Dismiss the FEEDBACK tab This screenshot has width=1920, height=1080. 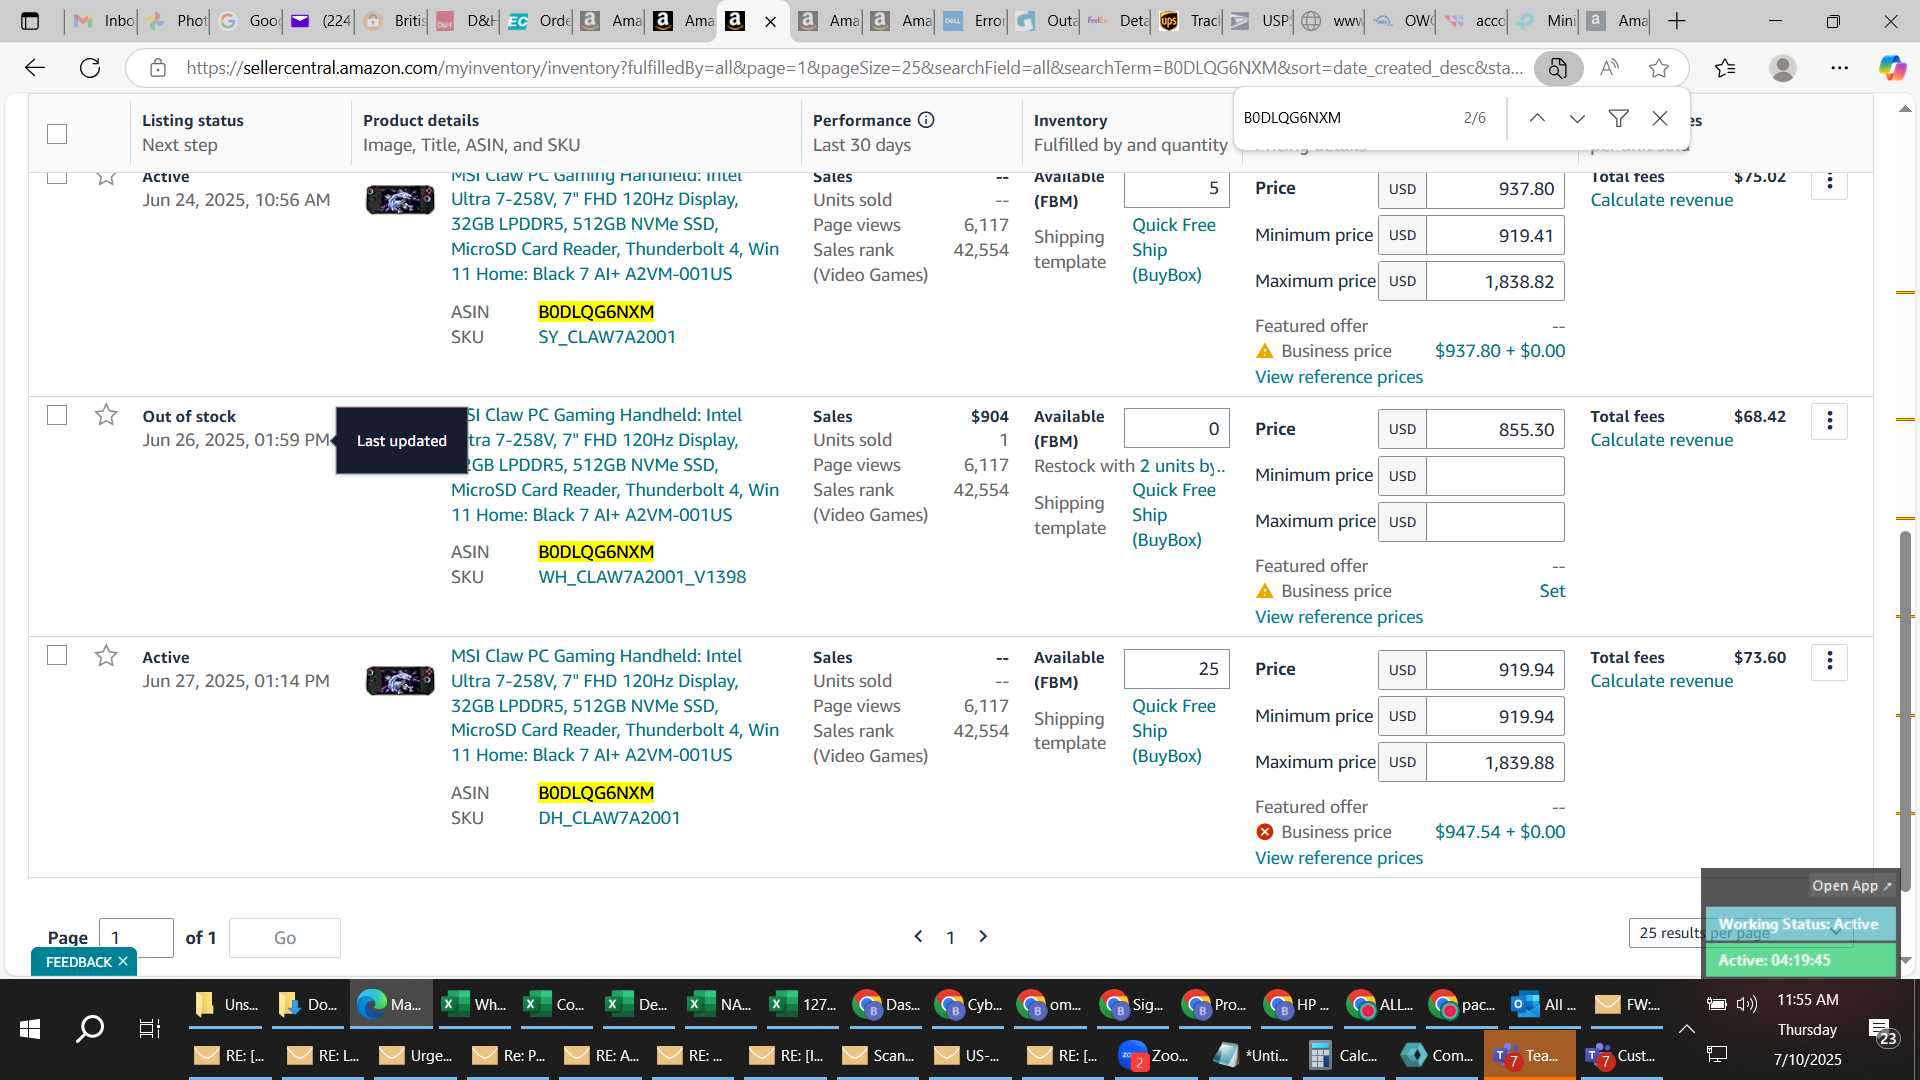pos(123,962)
